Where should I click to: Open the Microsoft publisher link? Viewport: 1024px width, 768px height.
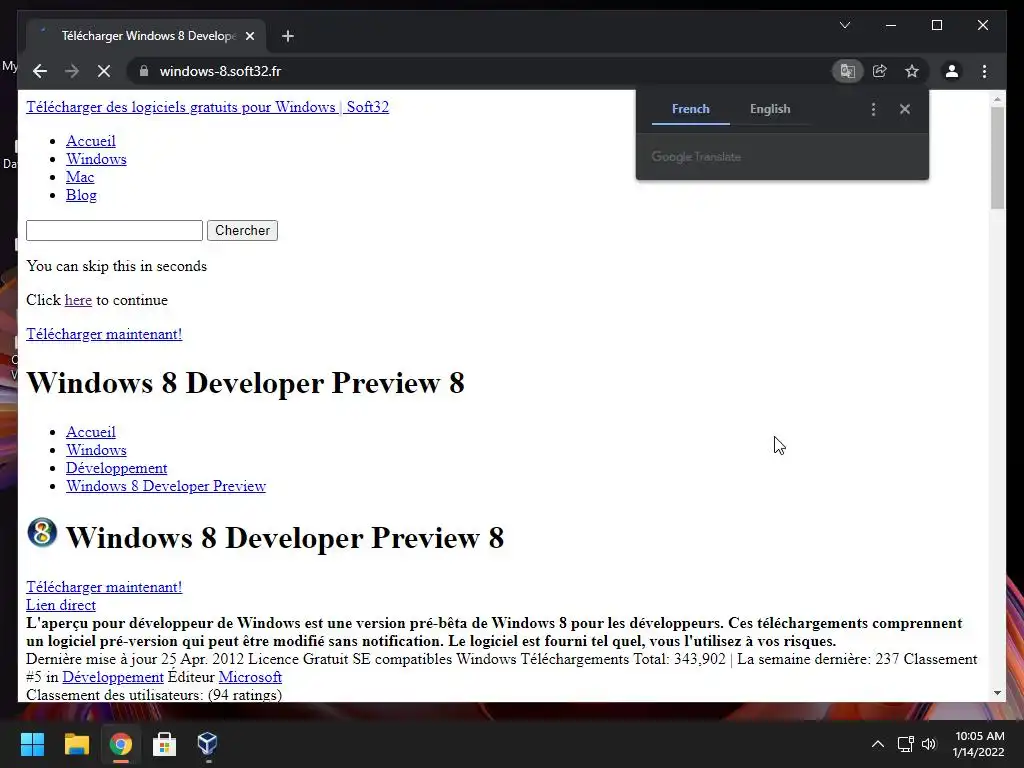pyautogui.click(x=250, y=677)
